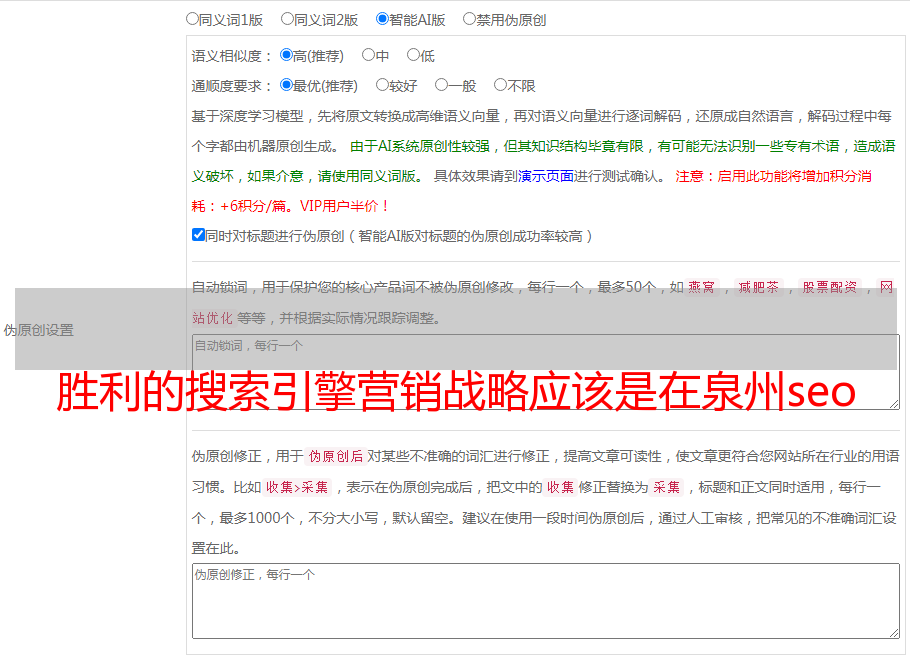This screenshot has height=658, width=911.
Task: Click the 收集>采集 example code
Action: tap(297, 487)
